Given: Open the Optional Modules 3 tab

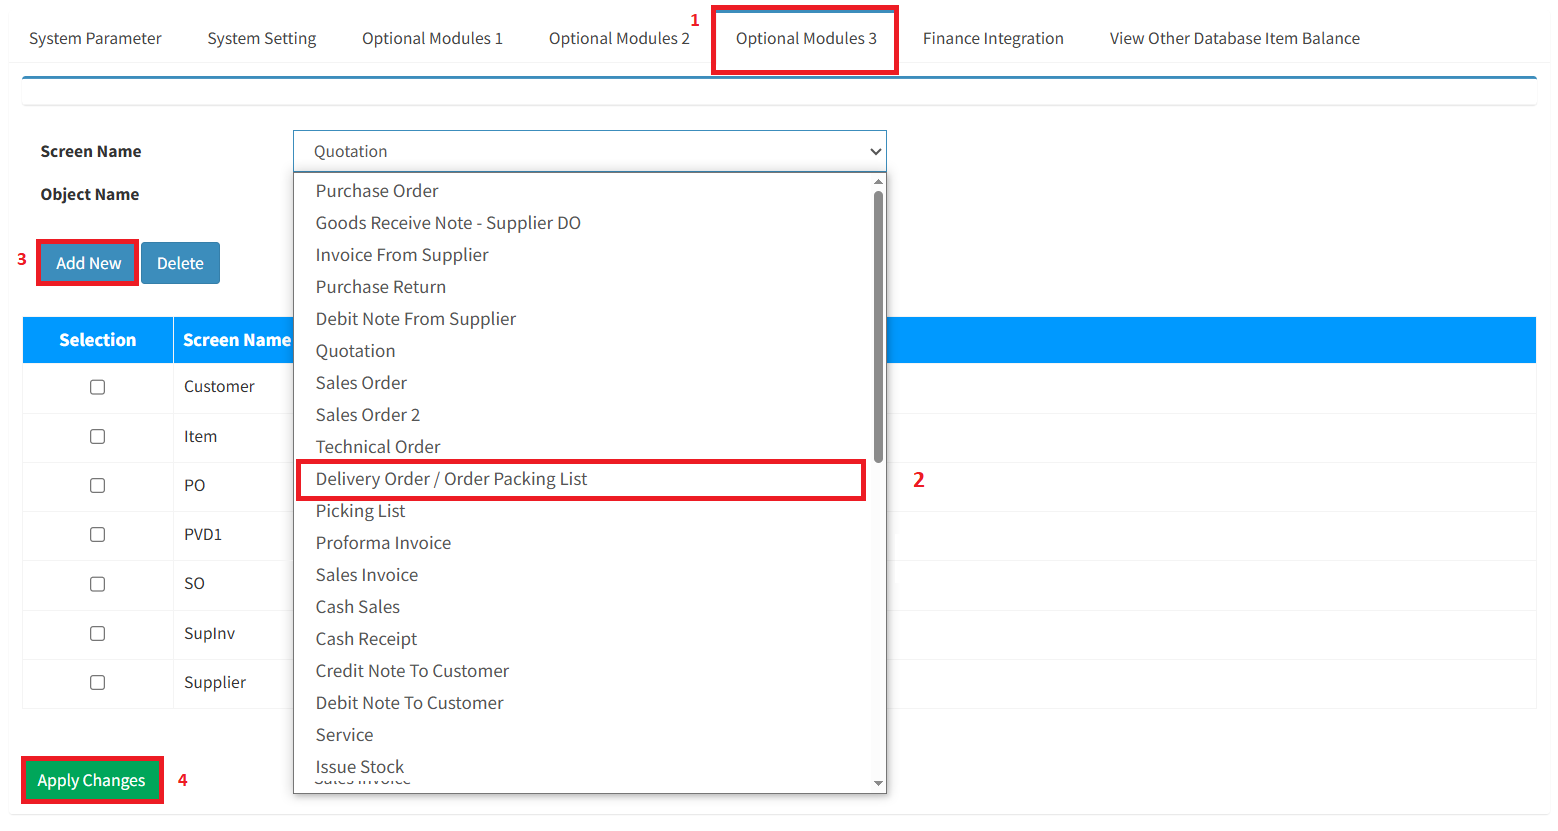Looking at the screenshot, I should coord(805,39).
